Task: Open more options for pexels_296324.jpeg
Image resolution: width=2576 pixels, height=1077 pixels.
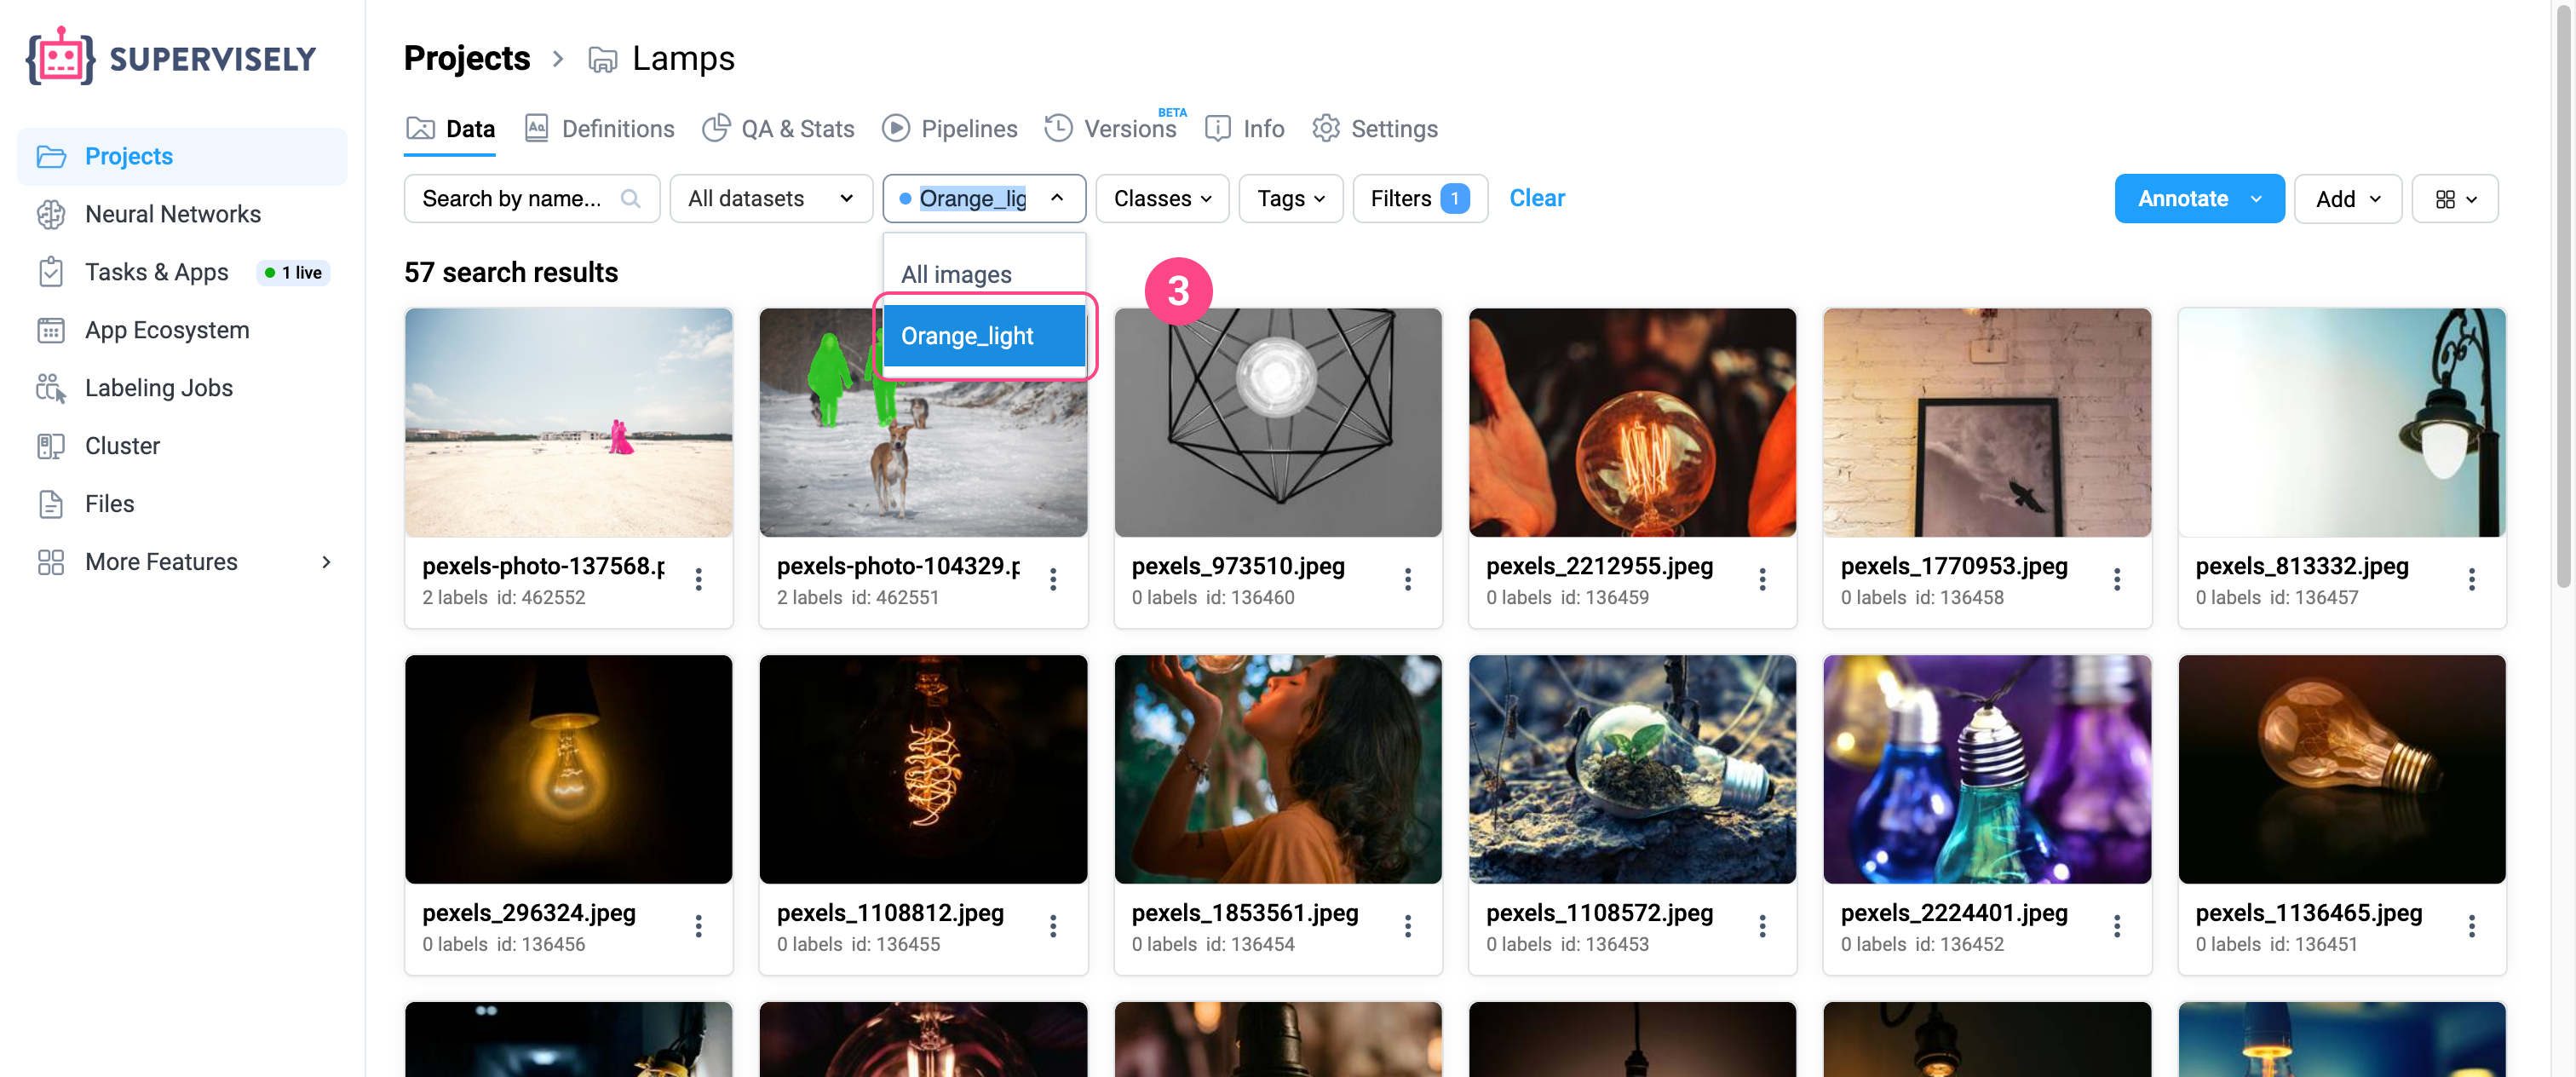Action: coord(699,926)
